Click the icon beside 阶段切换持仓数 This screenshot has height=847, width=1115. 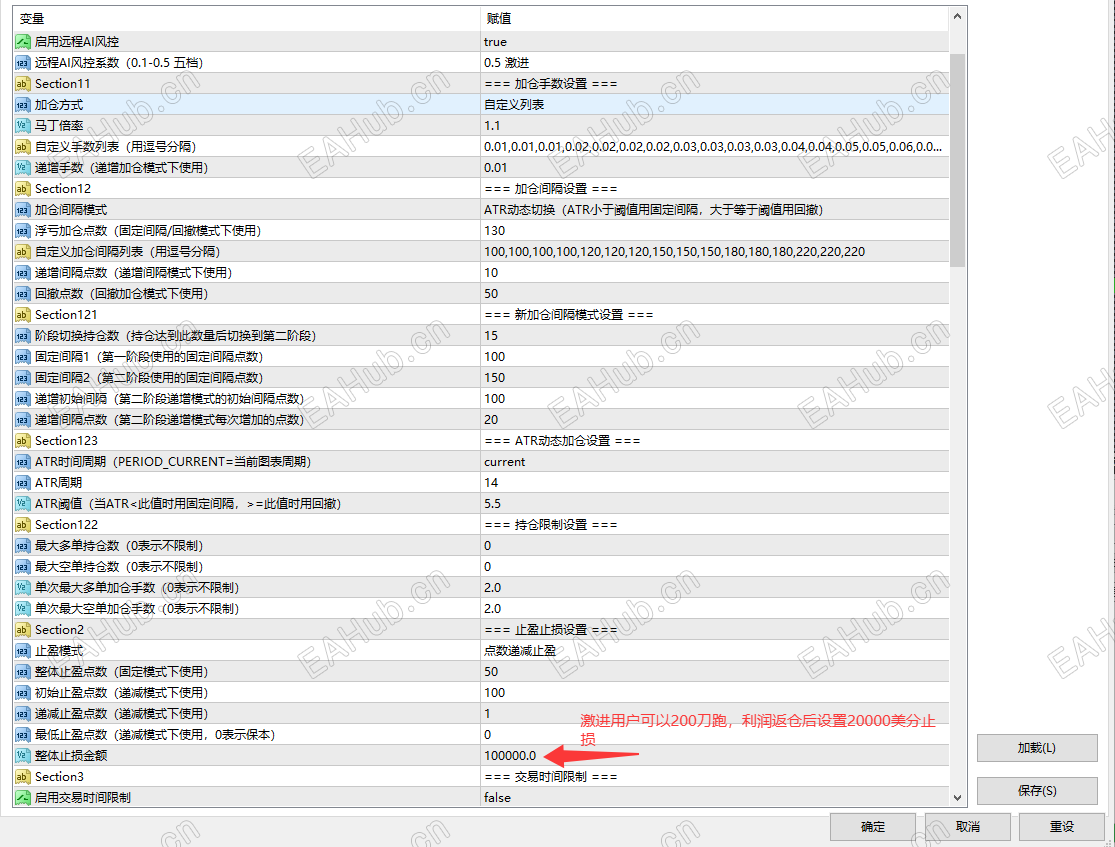coord(23,336)
